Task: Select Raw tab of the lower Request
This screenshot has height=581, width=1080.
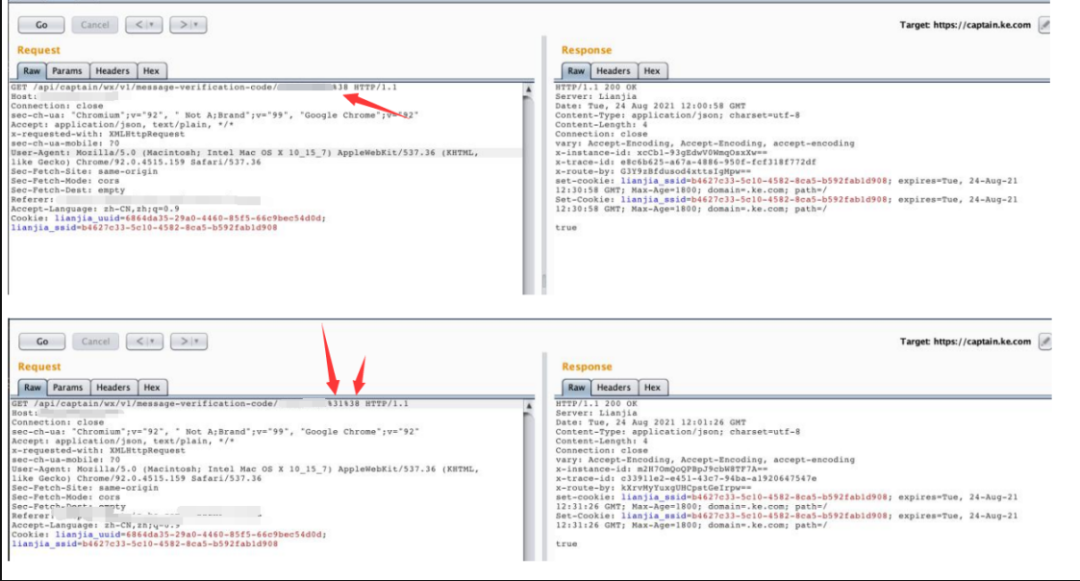Action: tap(32, 388)
